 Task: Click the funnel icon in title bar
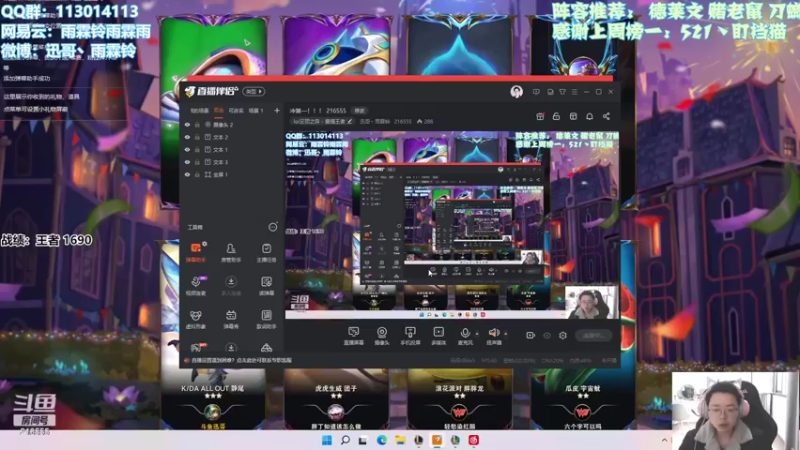[562, 92]
